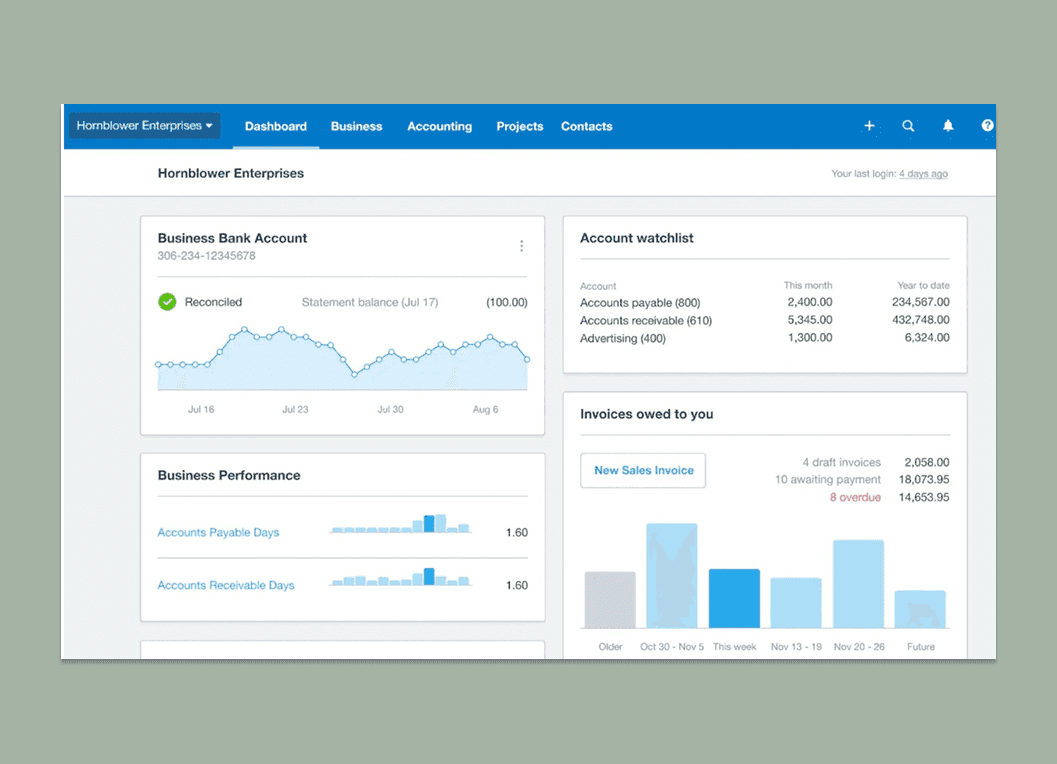Open the search icon in top bar
Image resolution: width=1057 pixels, height=764 pixels.
pos(908,126)
